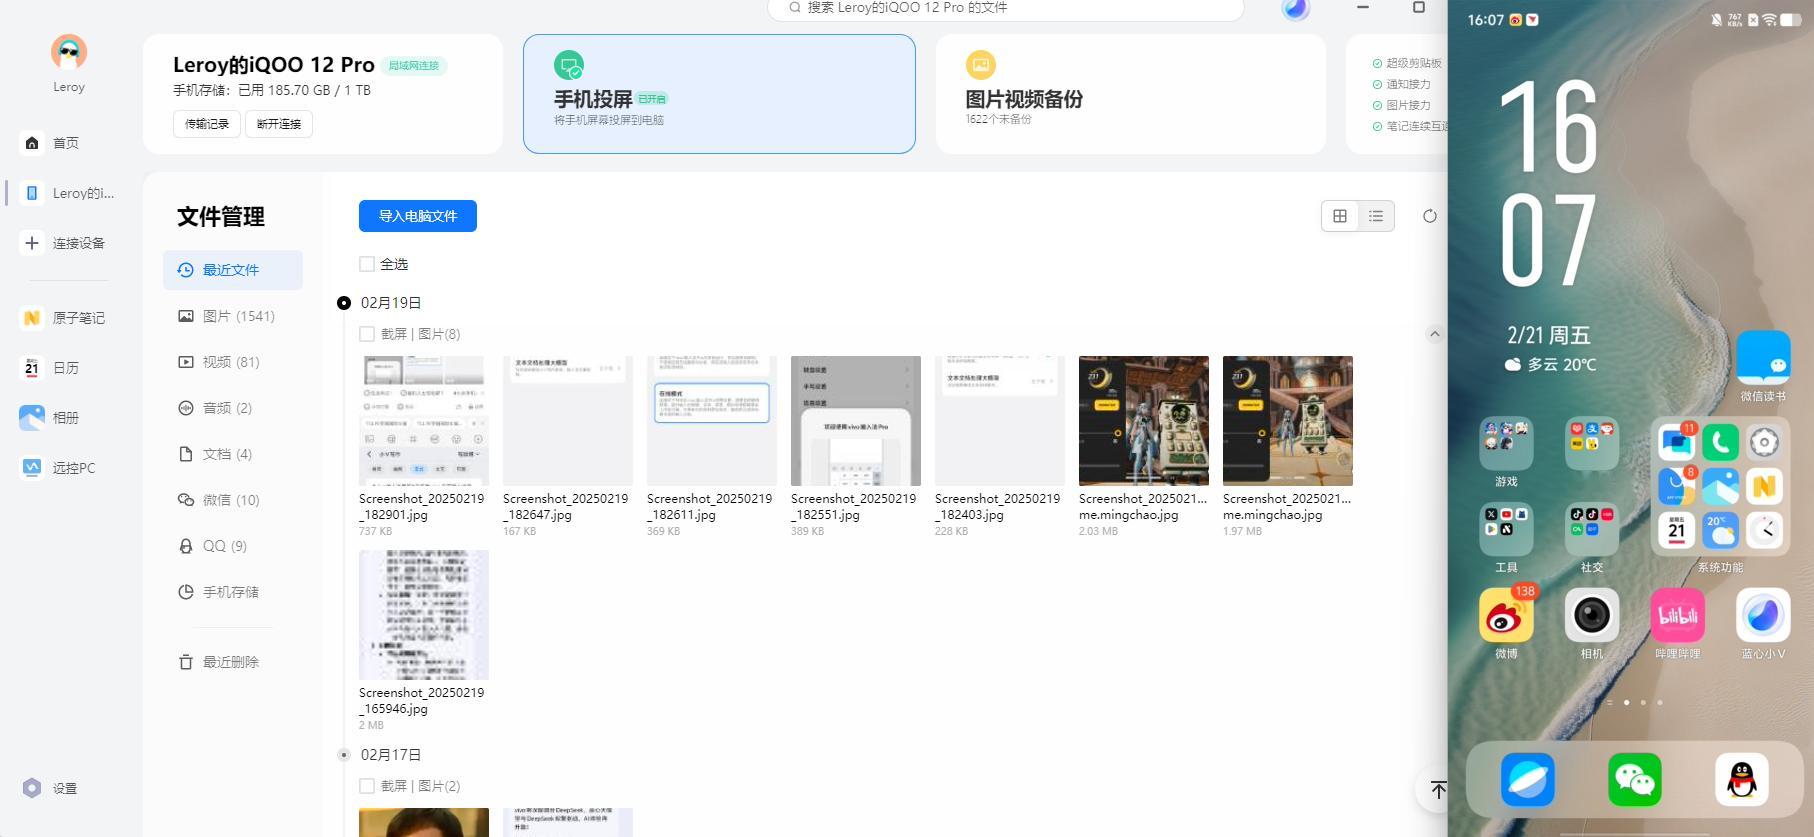Open thumbnail Screenshot_20250219_165946.jpg

tap(424, 615)
